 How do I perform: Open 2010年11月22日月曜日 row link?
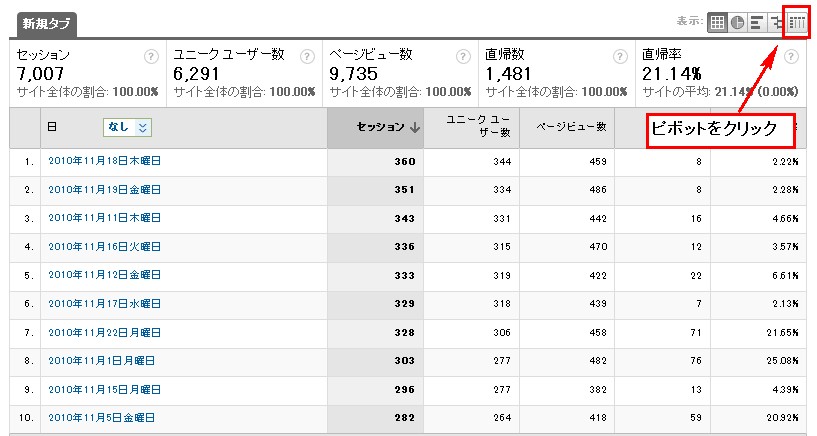click(104, 332)
